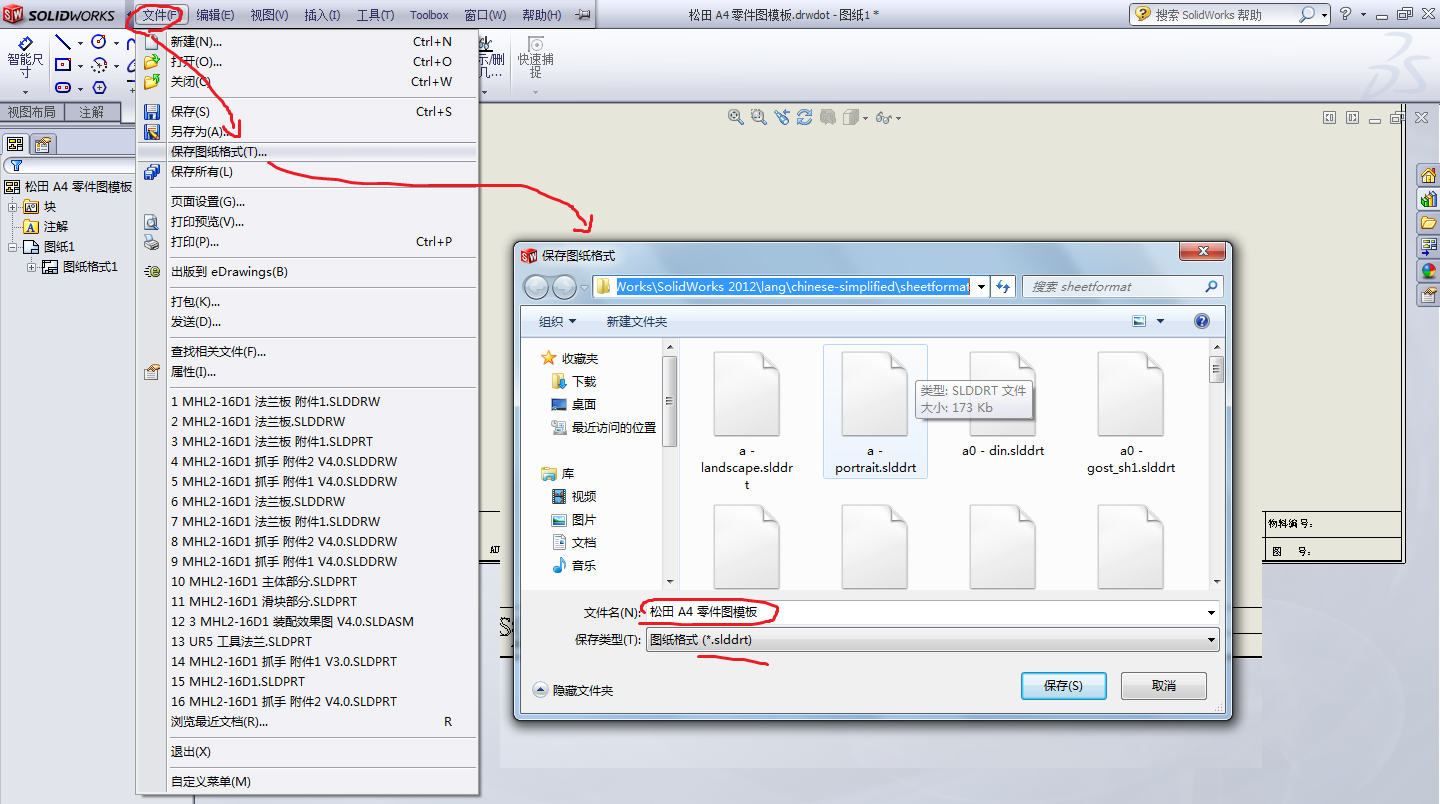1440x804 pixels.
Task: Click Previous View icon
Action: click(x=782, y=117)
